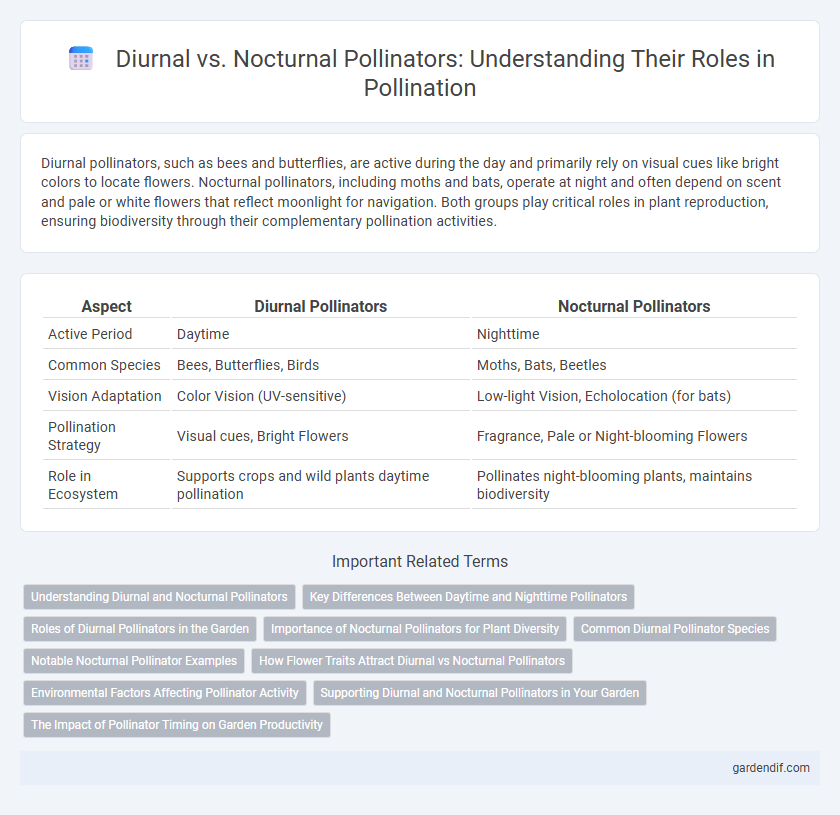Click the 'Nighttime' table cell
Screen dimensions: 840x815
point(634,334)
